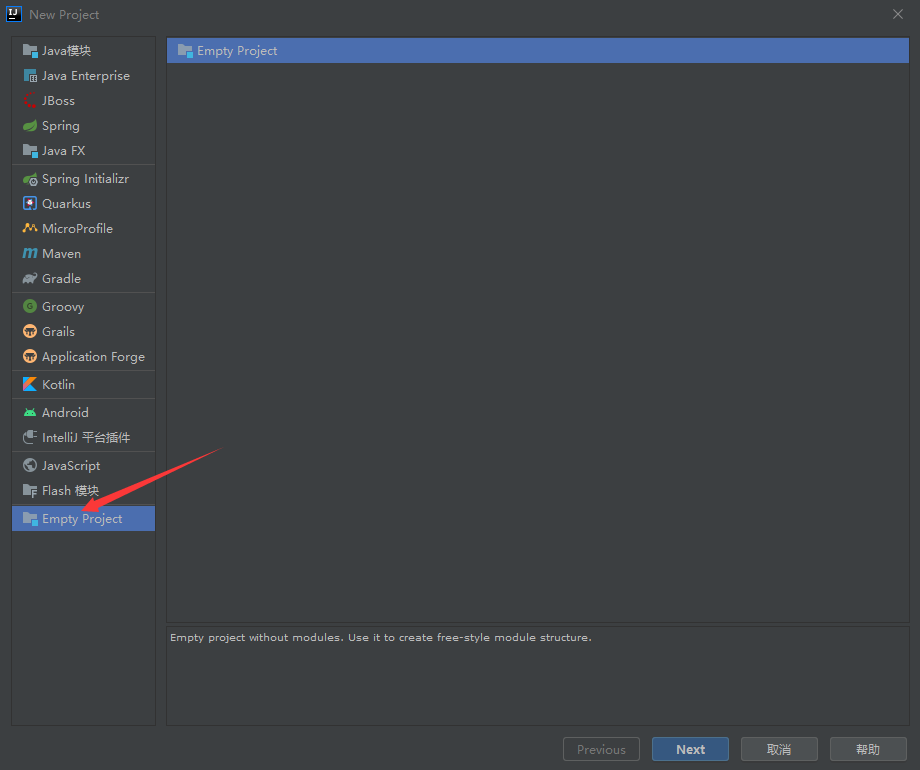Choose Spring Initializr generator
The height and width of the screenshot is (770, 920).
[83, 179]
